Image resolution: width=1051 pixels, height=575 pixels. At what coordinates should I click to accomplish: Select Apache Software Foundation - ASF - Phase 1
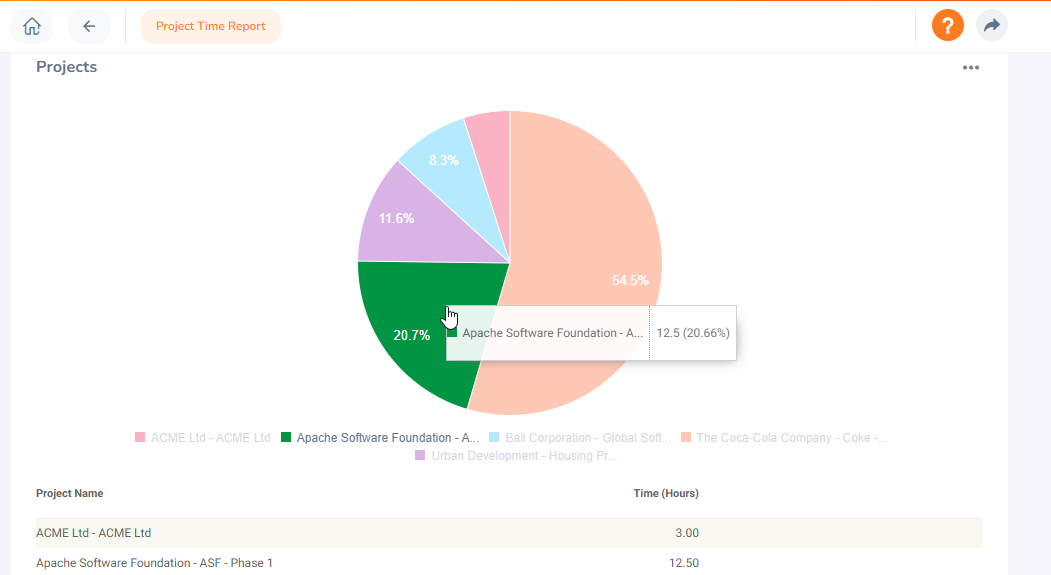pos(509,562)
